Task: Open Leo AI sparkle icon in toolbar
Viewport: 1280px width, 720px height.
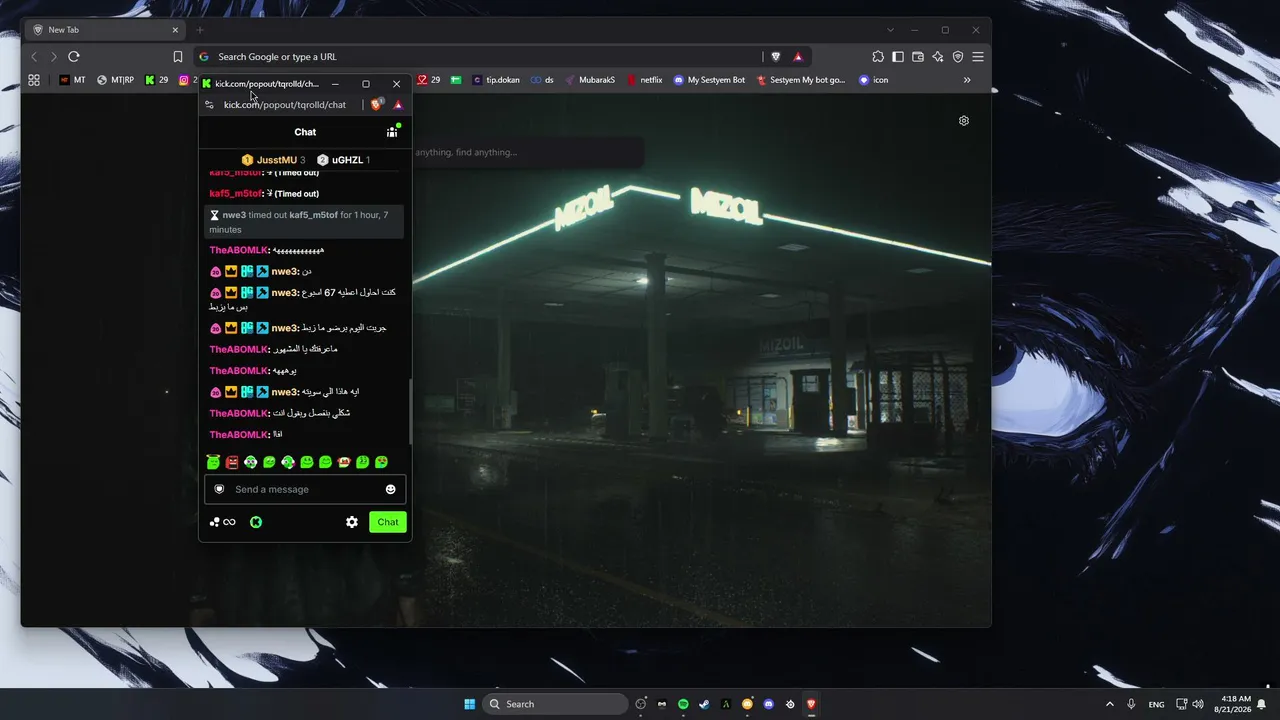Action: 938,57
